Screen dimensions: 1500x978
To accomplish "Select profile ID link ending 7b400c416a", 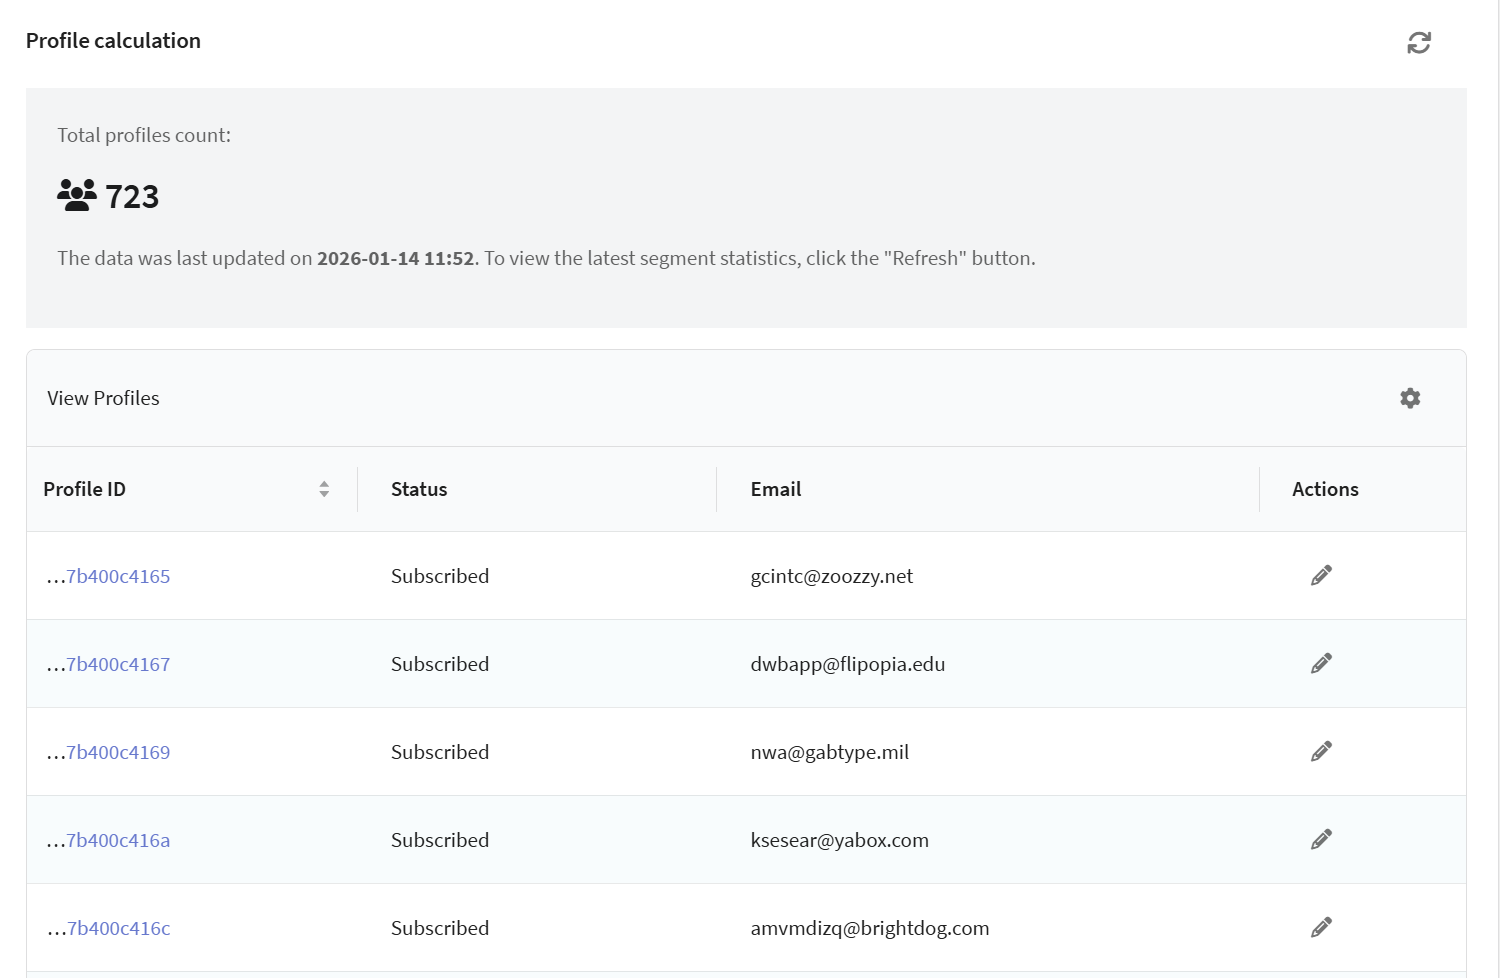I will [118, 841].
